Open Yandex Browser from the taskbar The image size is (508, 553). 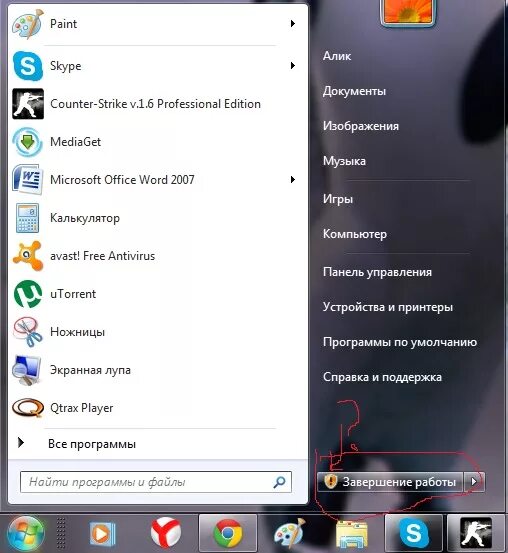(166, 533)
